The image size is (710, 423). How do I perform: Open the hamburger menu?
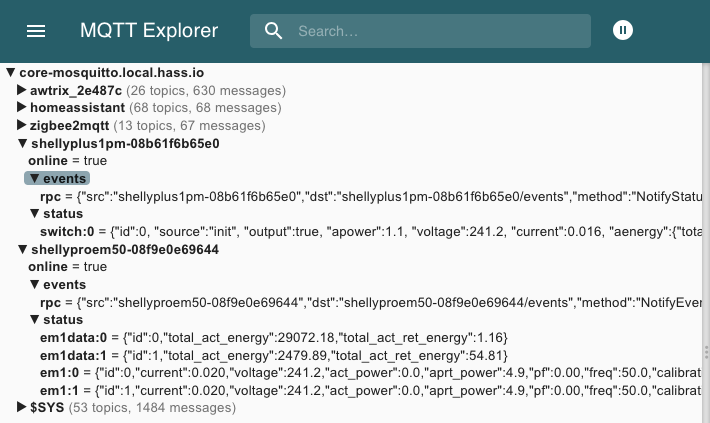coord(36,31)
